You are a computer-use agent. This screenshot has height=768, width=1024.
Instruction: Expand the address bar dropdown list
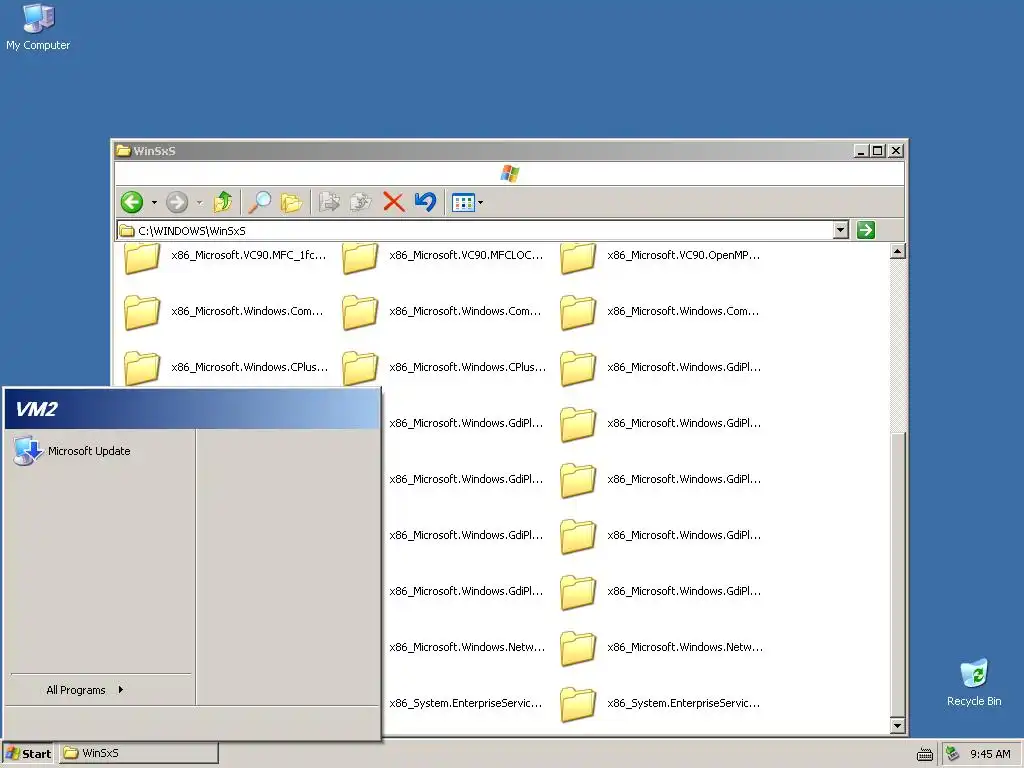click(x=841, y=230)
